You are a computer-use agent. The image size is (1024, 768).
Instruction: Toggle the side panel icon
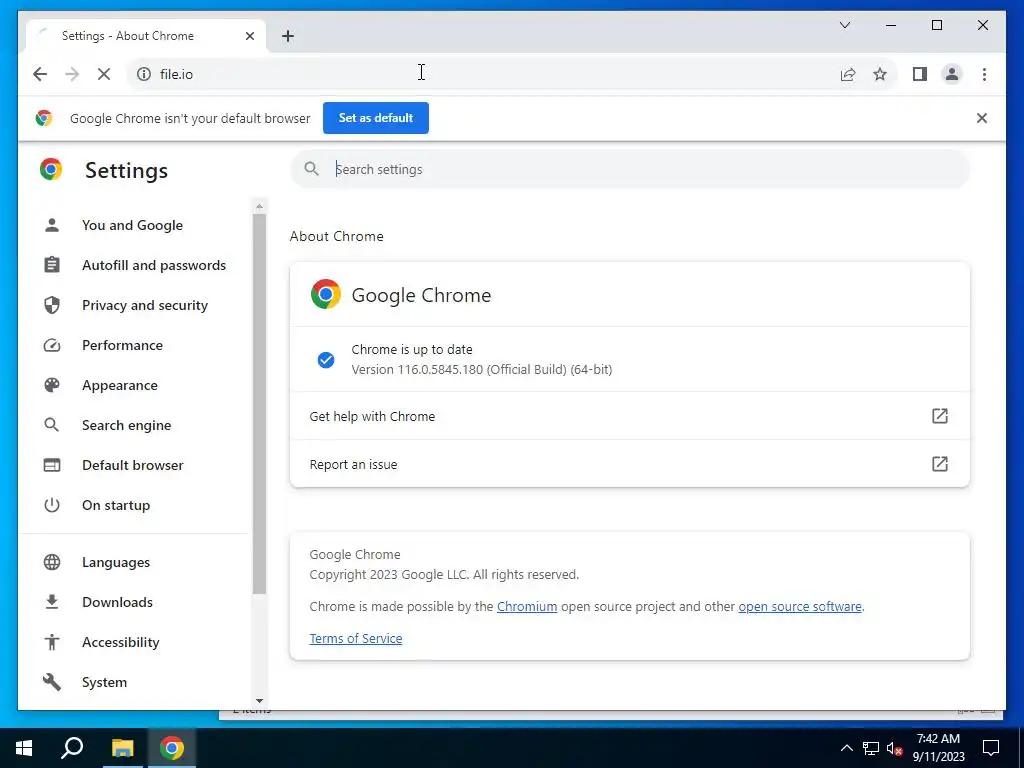920,74
